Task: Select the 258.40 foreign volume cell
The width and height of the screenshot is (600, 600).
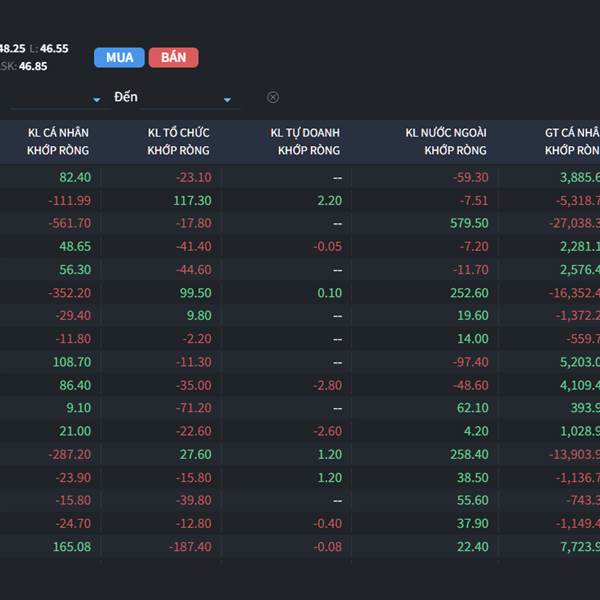Action: 469,454
